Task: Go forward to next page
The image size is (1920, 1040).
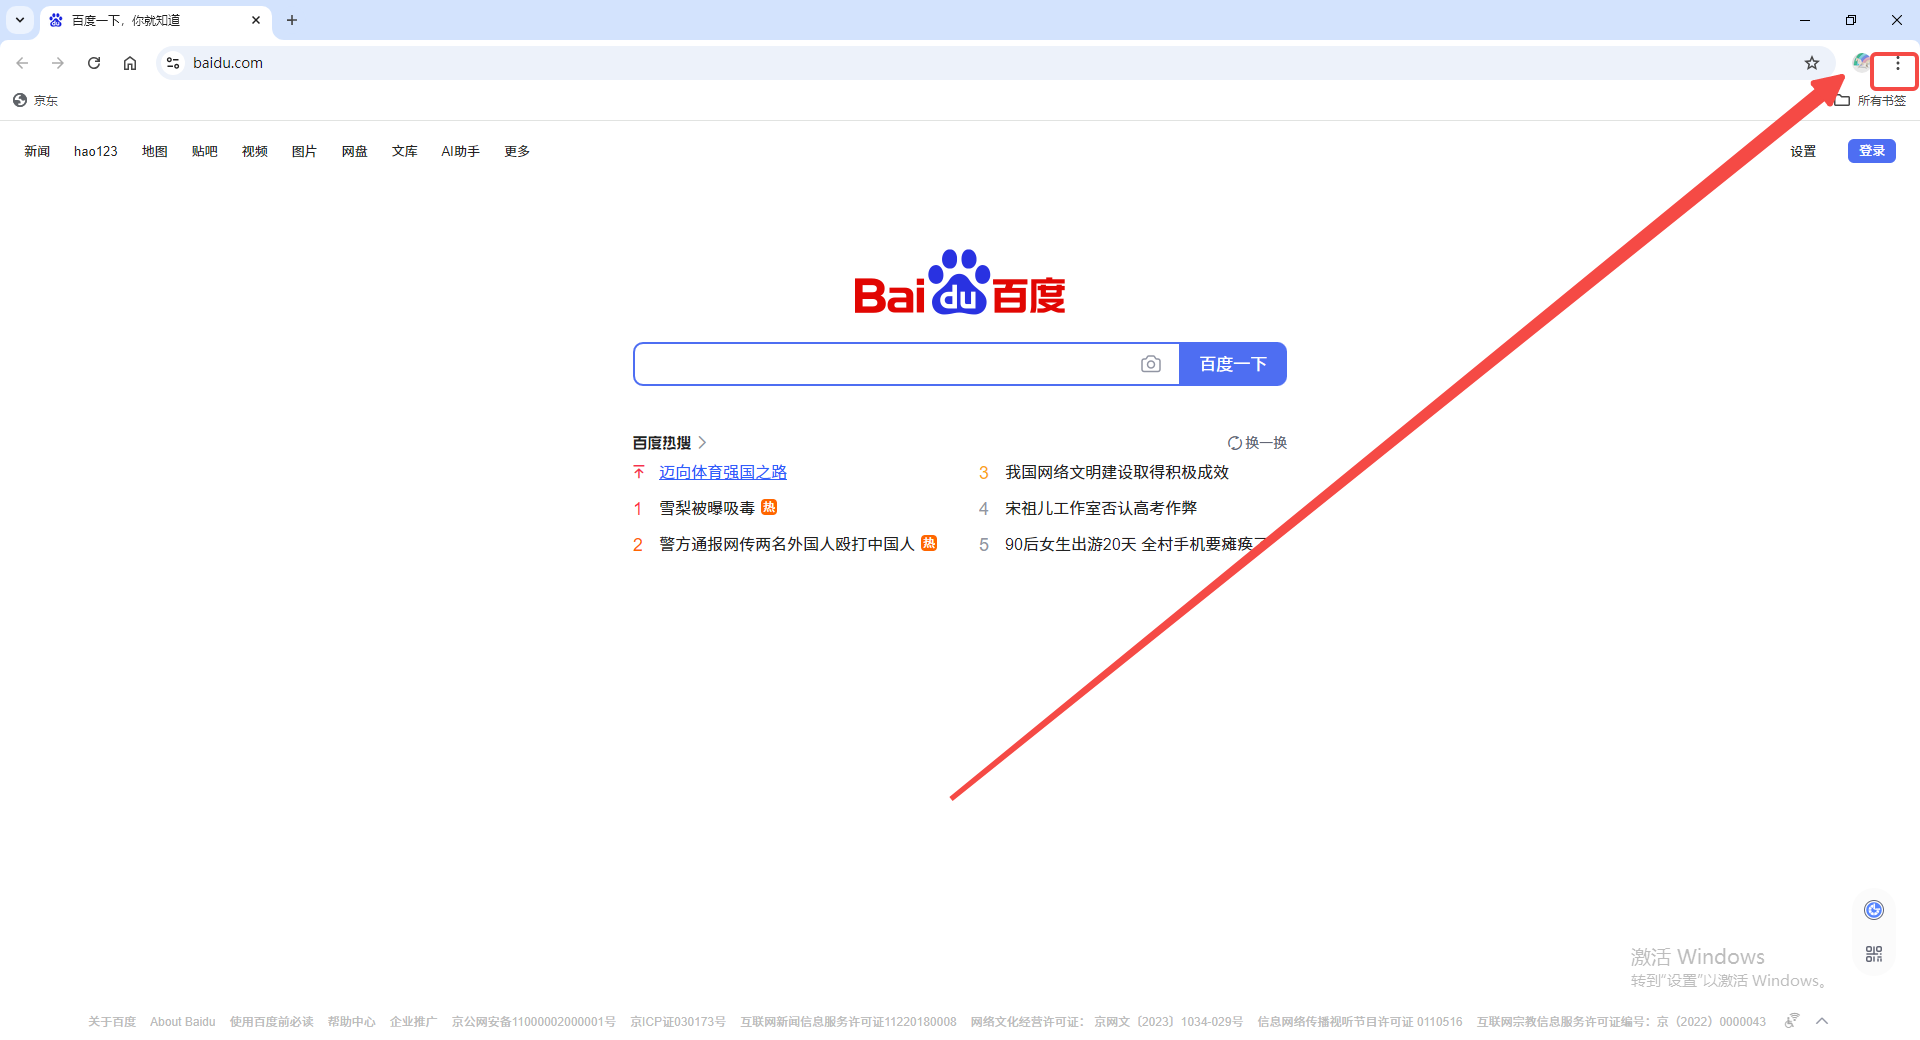Action: 58,63
